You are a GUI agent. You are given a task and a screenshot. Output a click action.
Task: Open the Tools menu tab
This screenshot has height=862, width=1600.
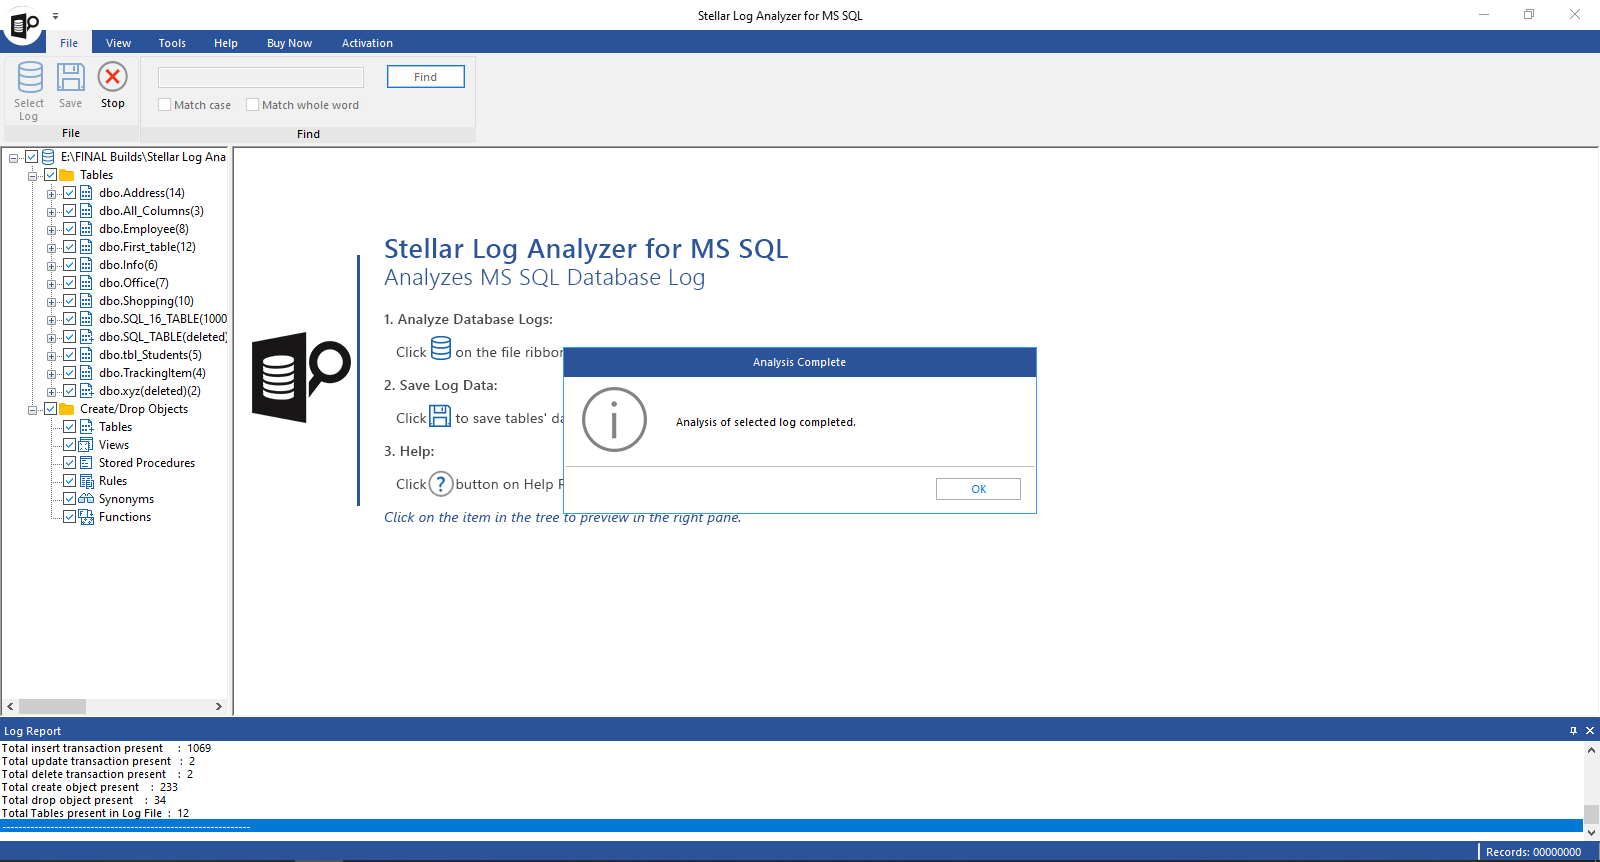[x=172, y=43]
